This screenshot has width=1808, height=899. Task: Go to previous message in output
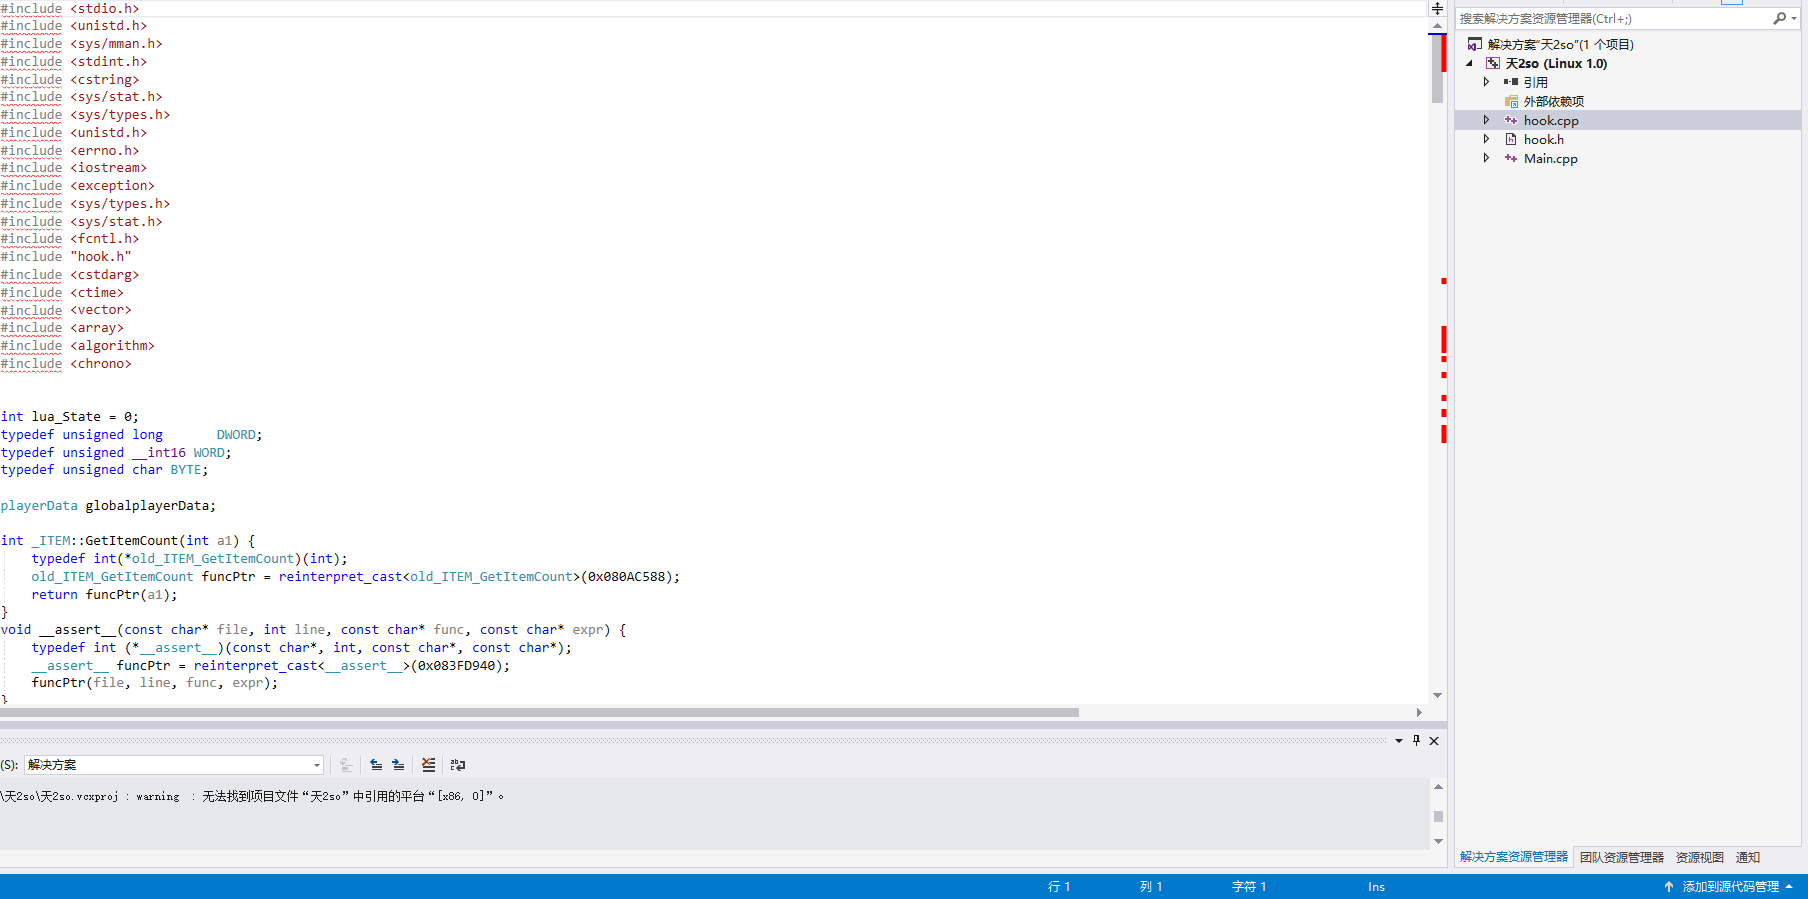pos(376,765)
